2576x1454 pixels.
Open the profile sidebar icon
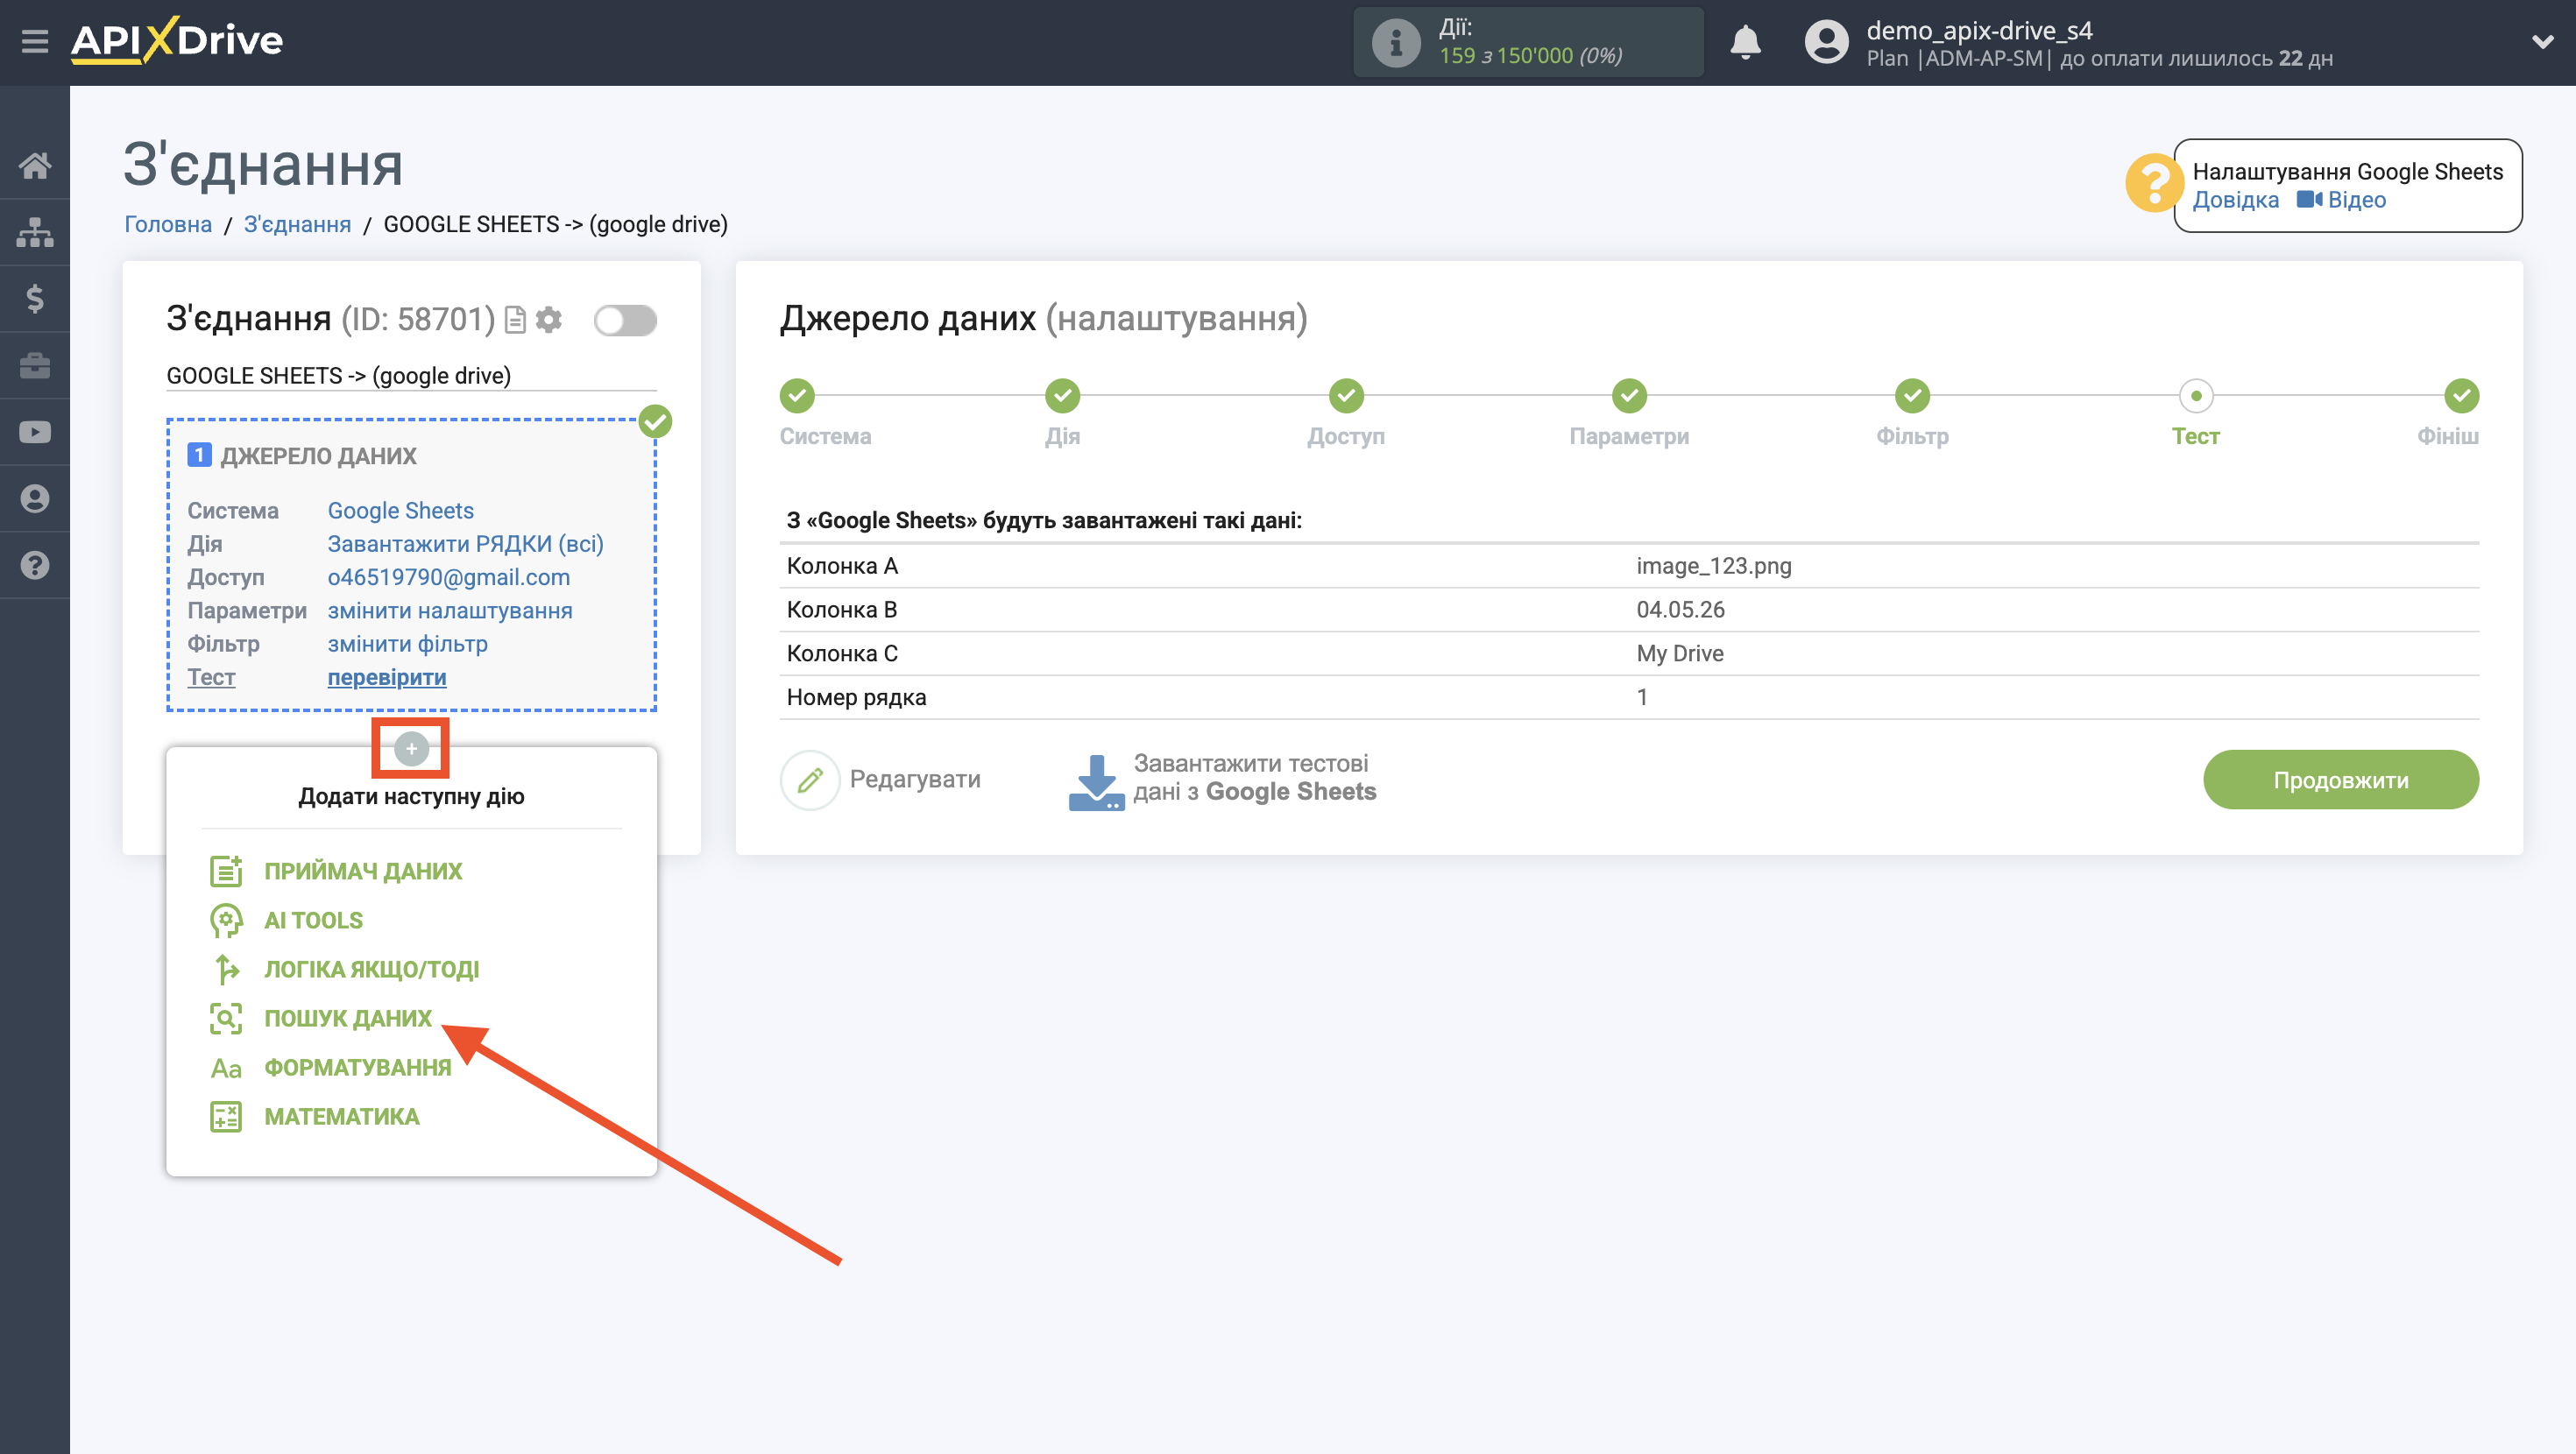35,498
